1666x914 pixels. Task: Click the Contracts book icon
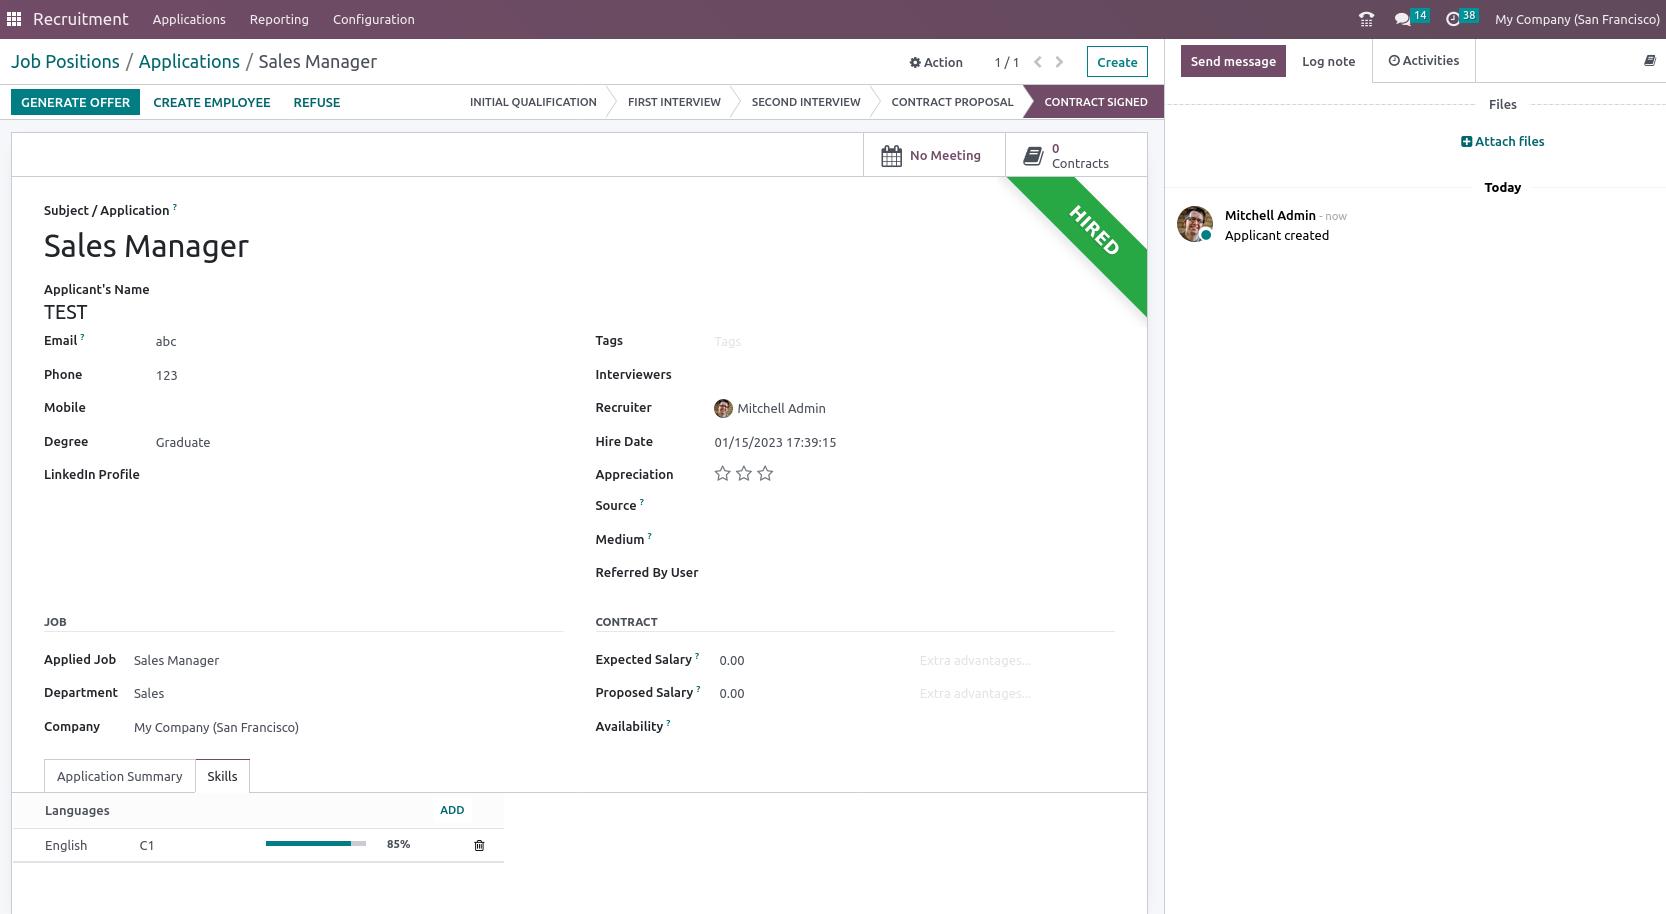[x=1033, y=156]
